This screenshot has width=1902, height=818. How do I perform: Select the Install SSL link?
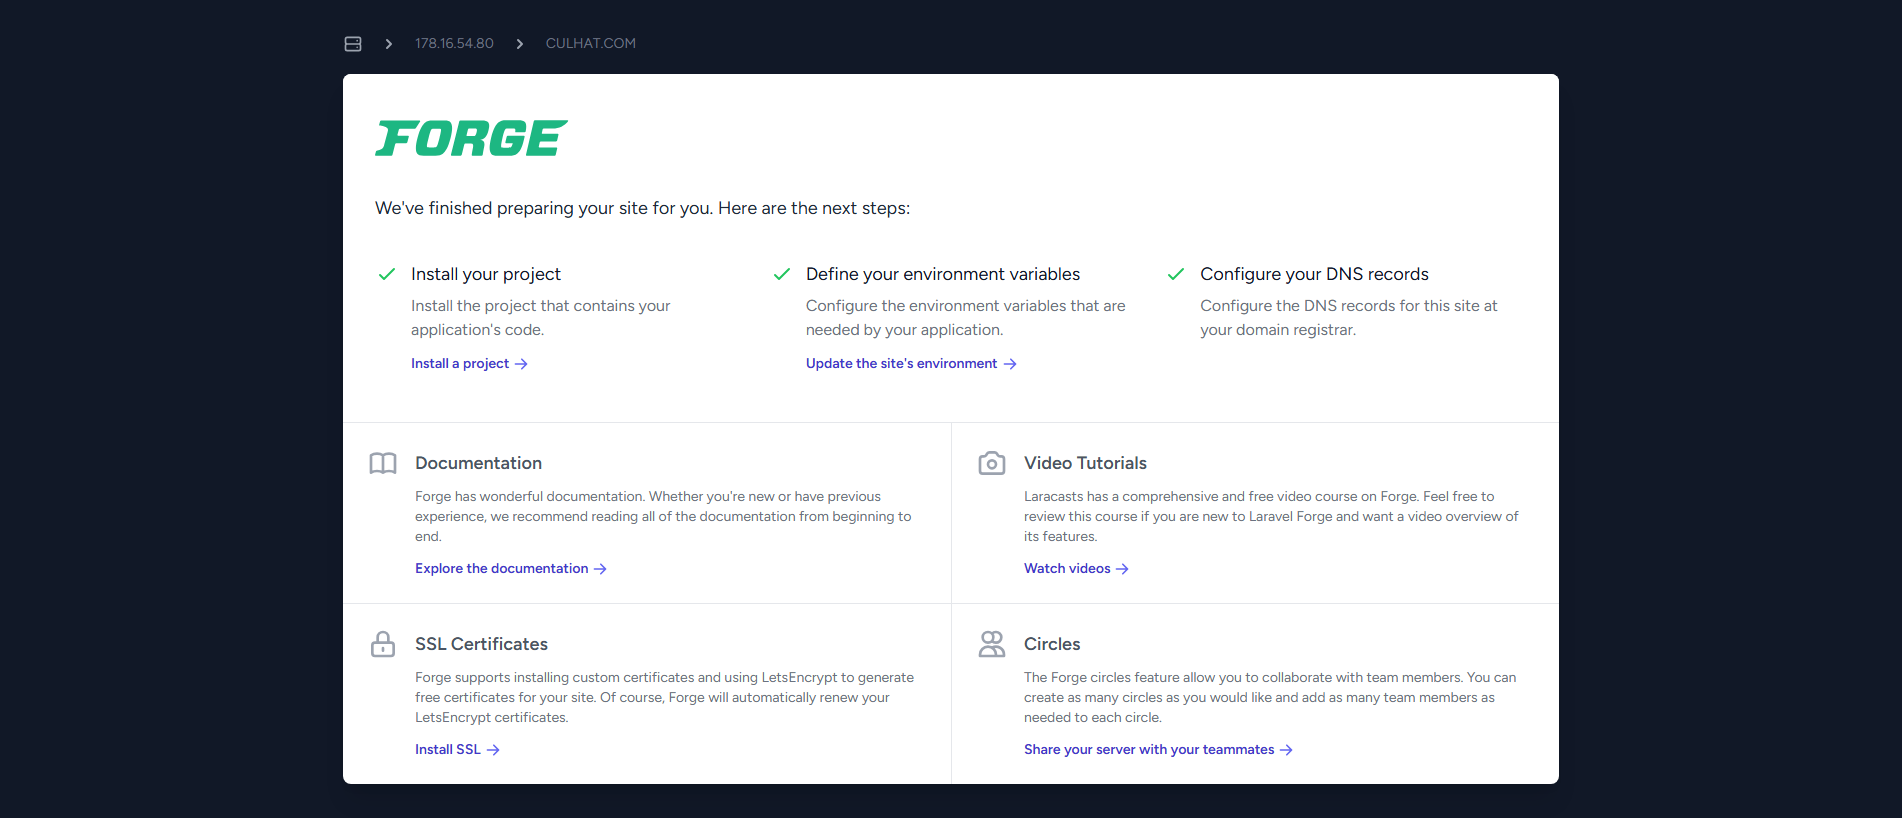tap(457, 750)
